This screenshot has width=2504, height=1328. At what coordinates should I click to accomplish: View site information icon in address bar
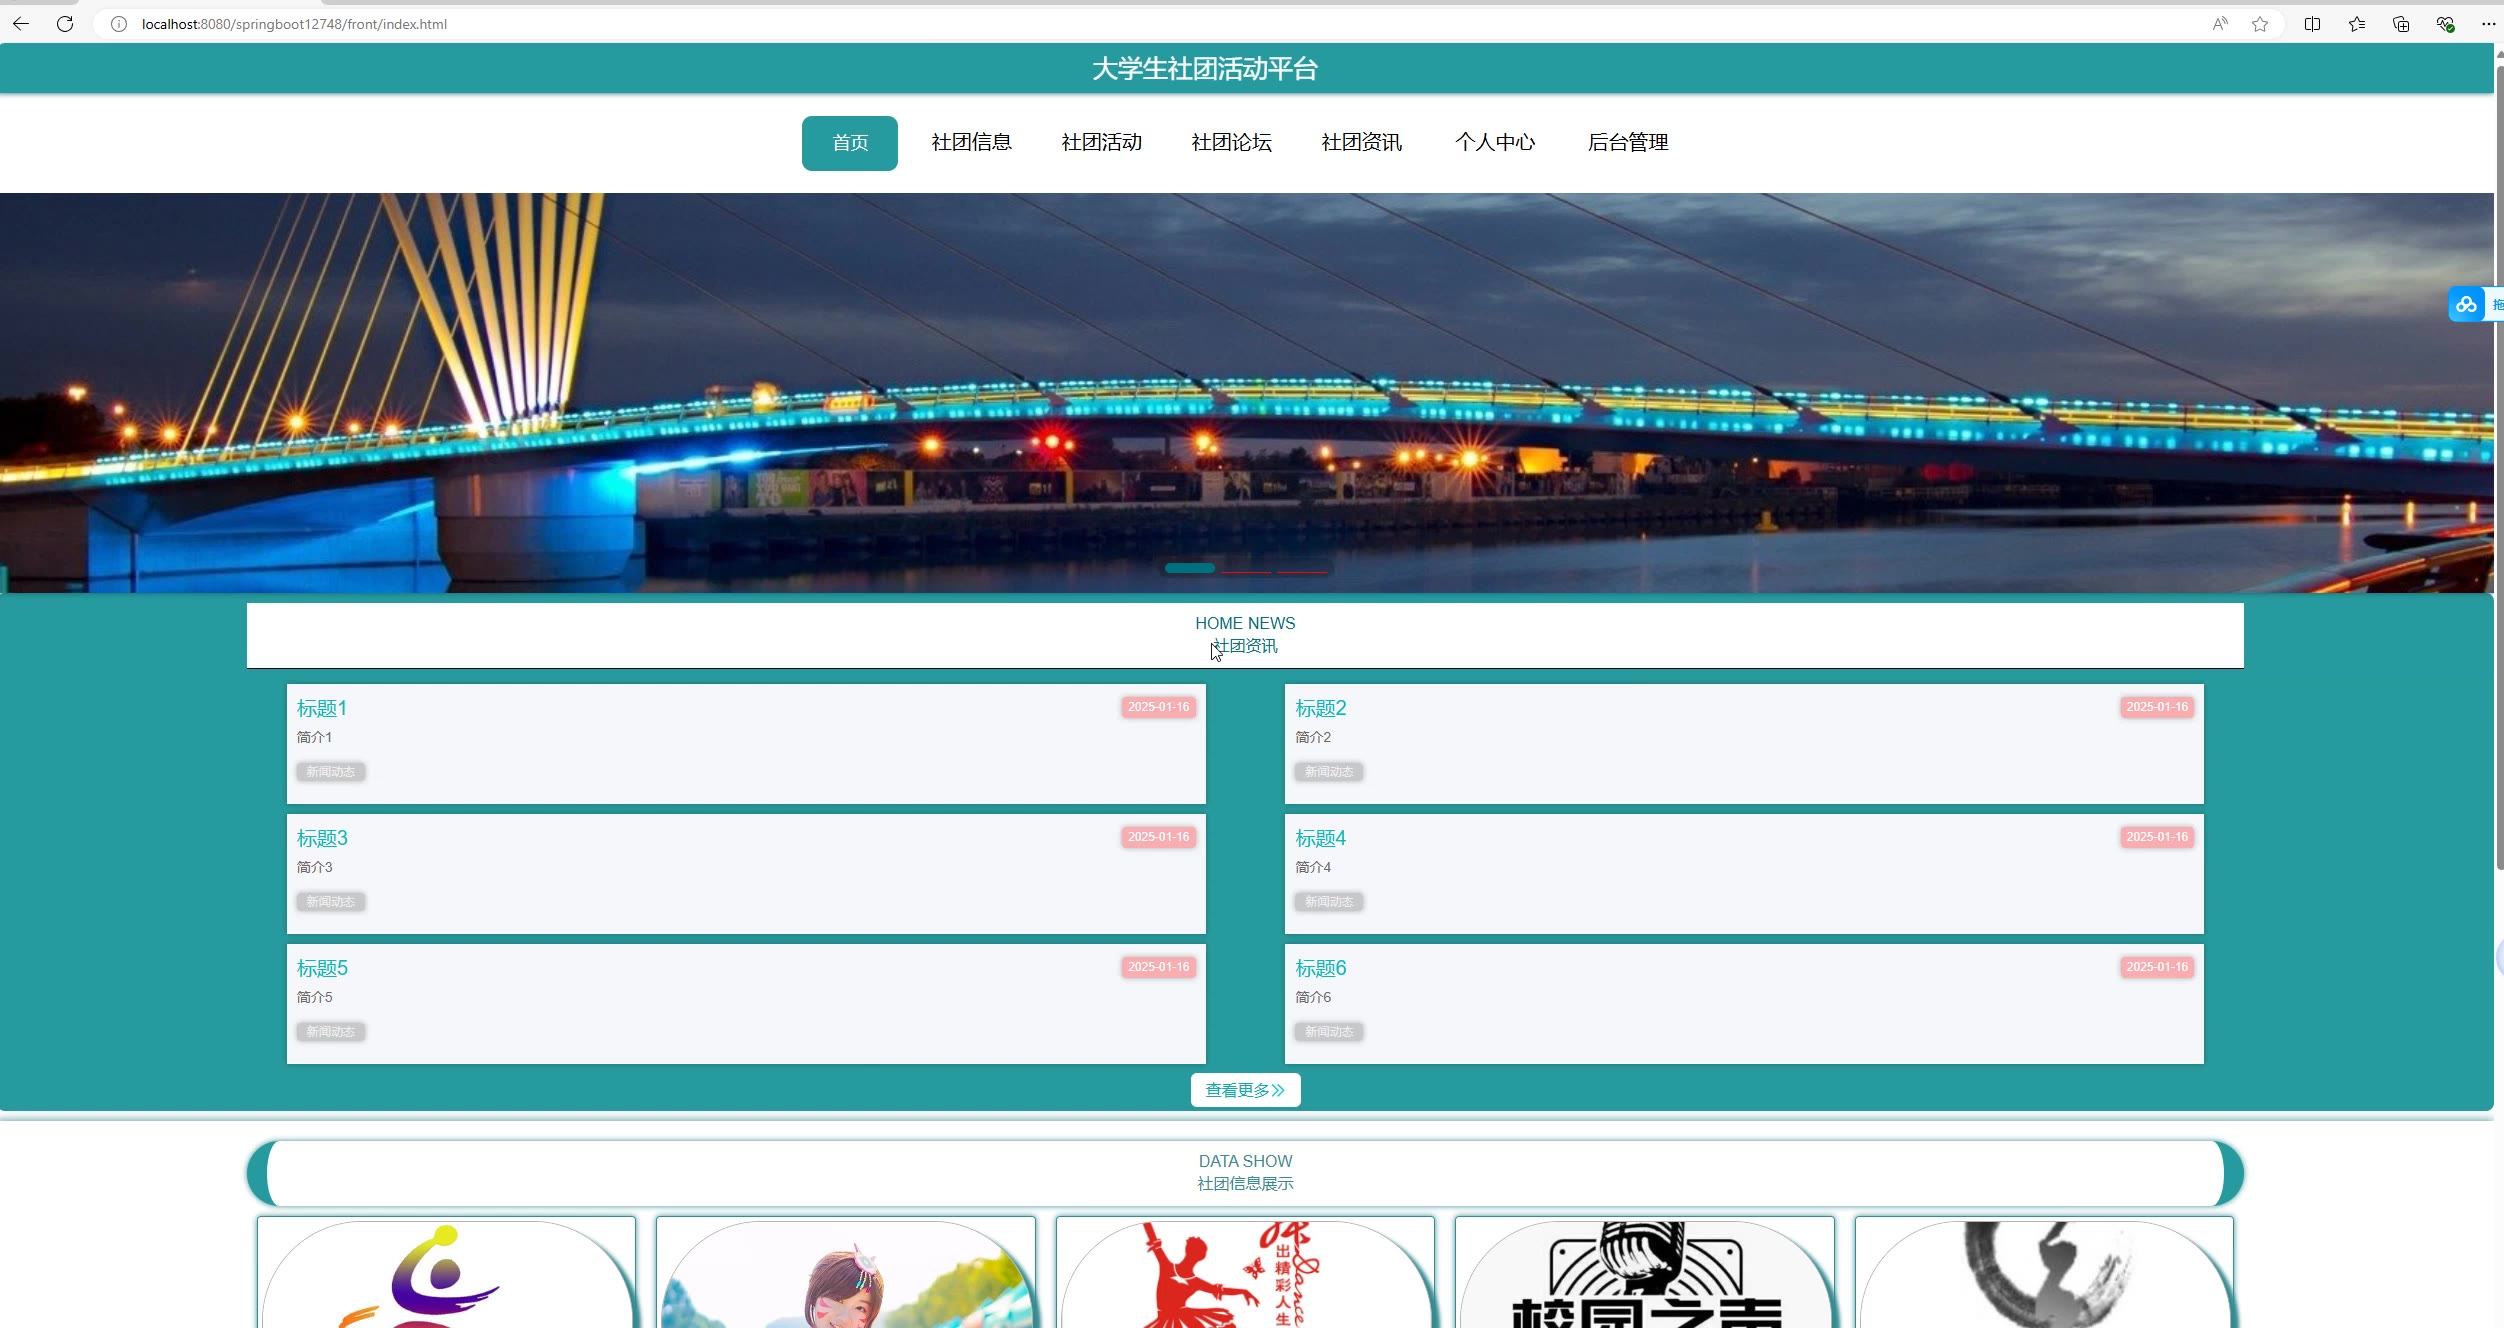118,24
